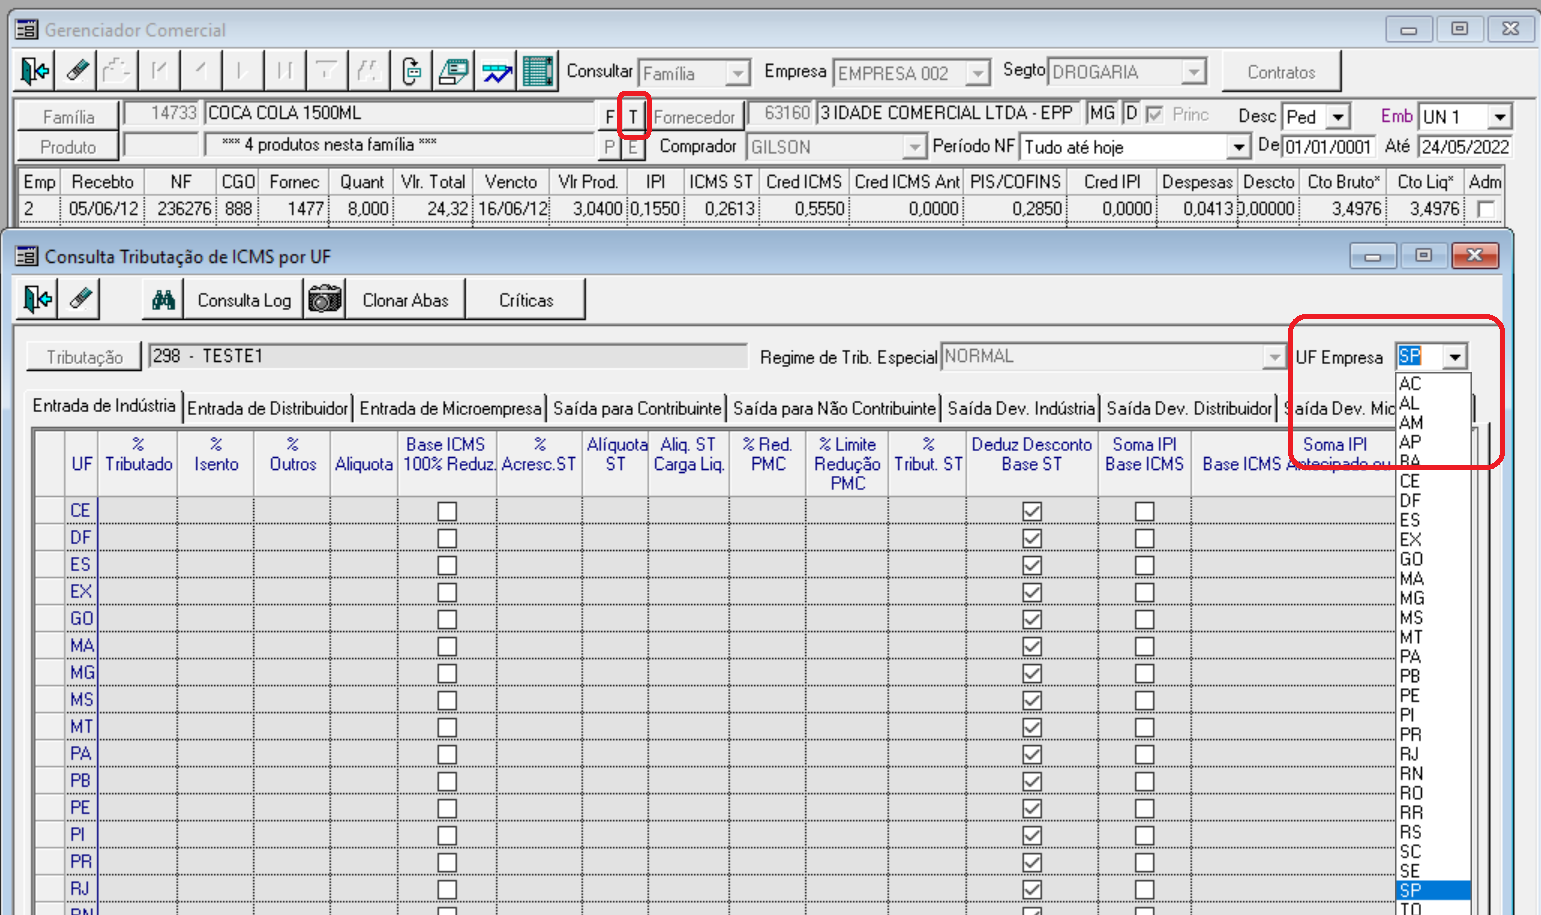
Task: Open the form window icon in main toolbar
Action: (453, 71)
